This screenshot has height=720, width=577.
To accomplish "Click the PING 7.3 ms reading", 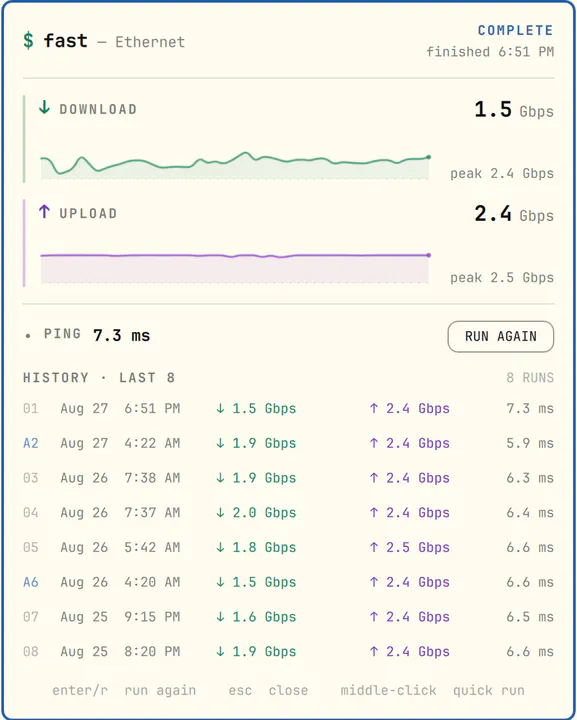I will point(97,335).
